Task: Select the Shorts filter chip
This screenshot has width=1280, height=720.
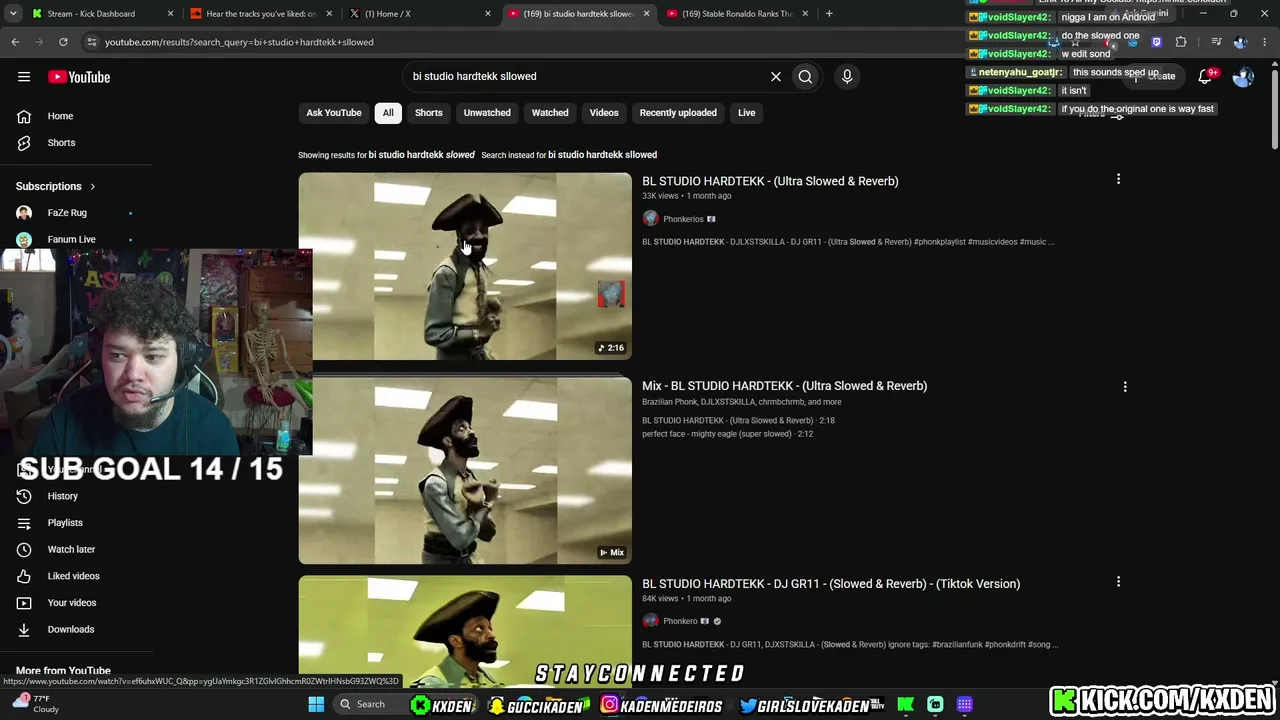Action: 428,113
